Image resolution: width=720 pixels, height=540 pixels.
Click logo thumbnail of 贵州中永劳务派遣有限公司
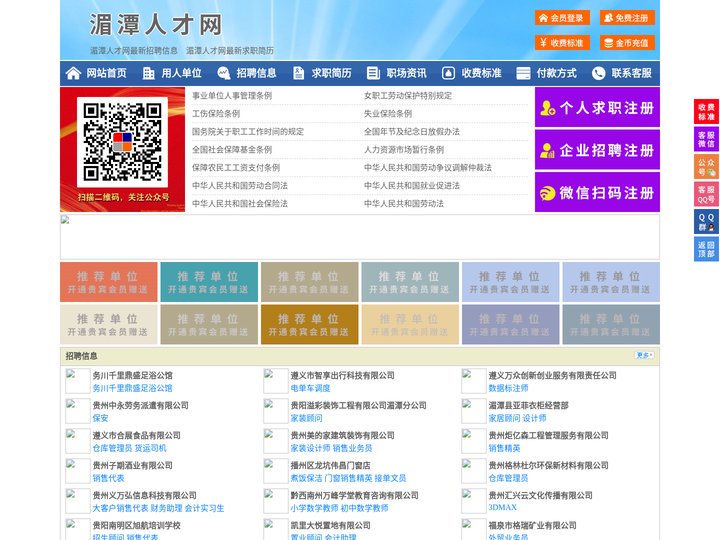tap(78, 411)
